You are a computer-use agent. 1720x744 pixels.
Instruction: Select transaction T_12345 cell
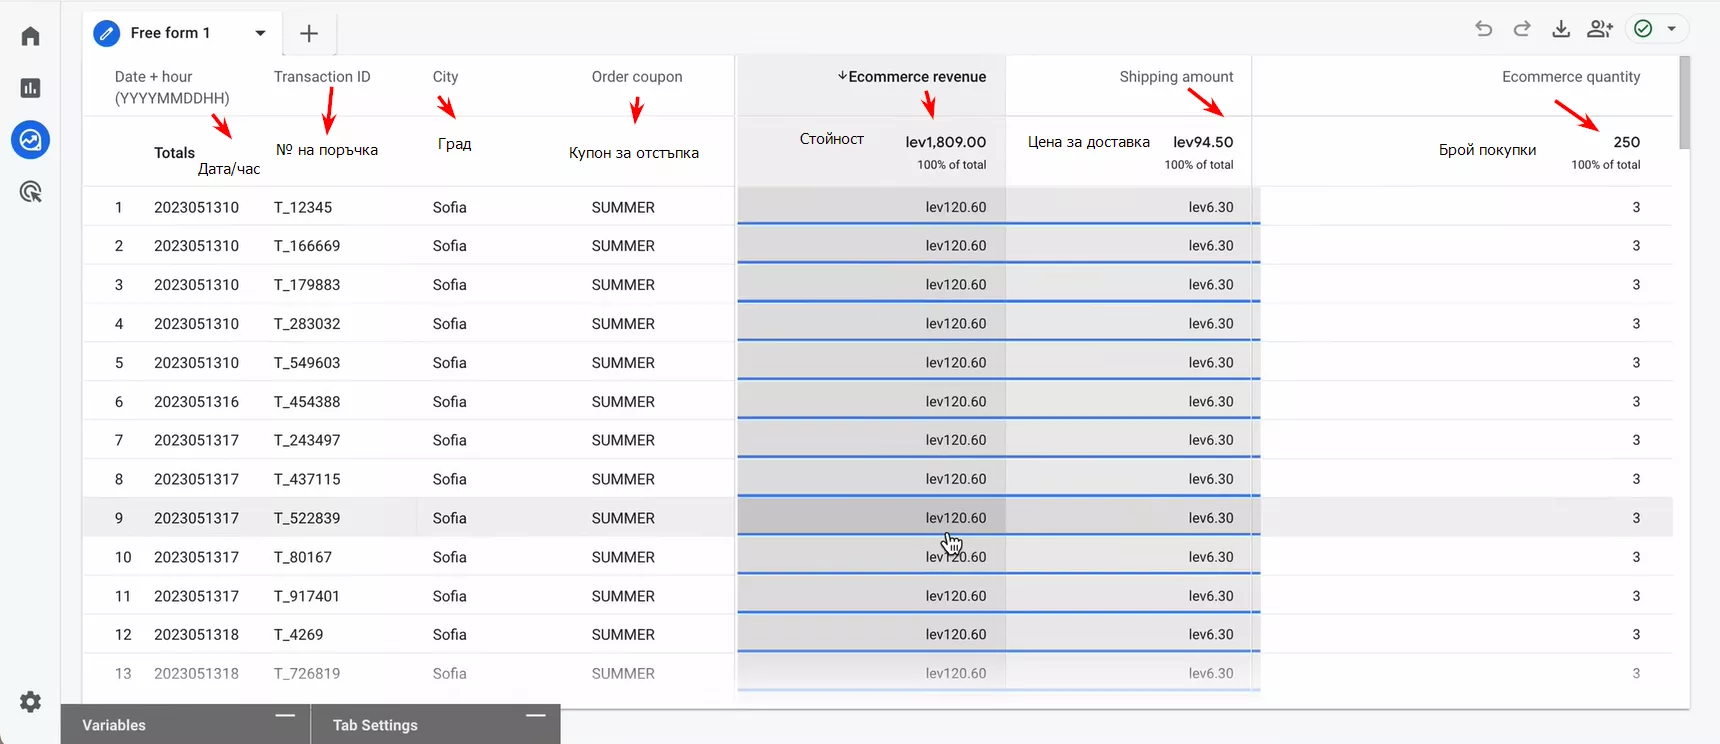[303, 207]
